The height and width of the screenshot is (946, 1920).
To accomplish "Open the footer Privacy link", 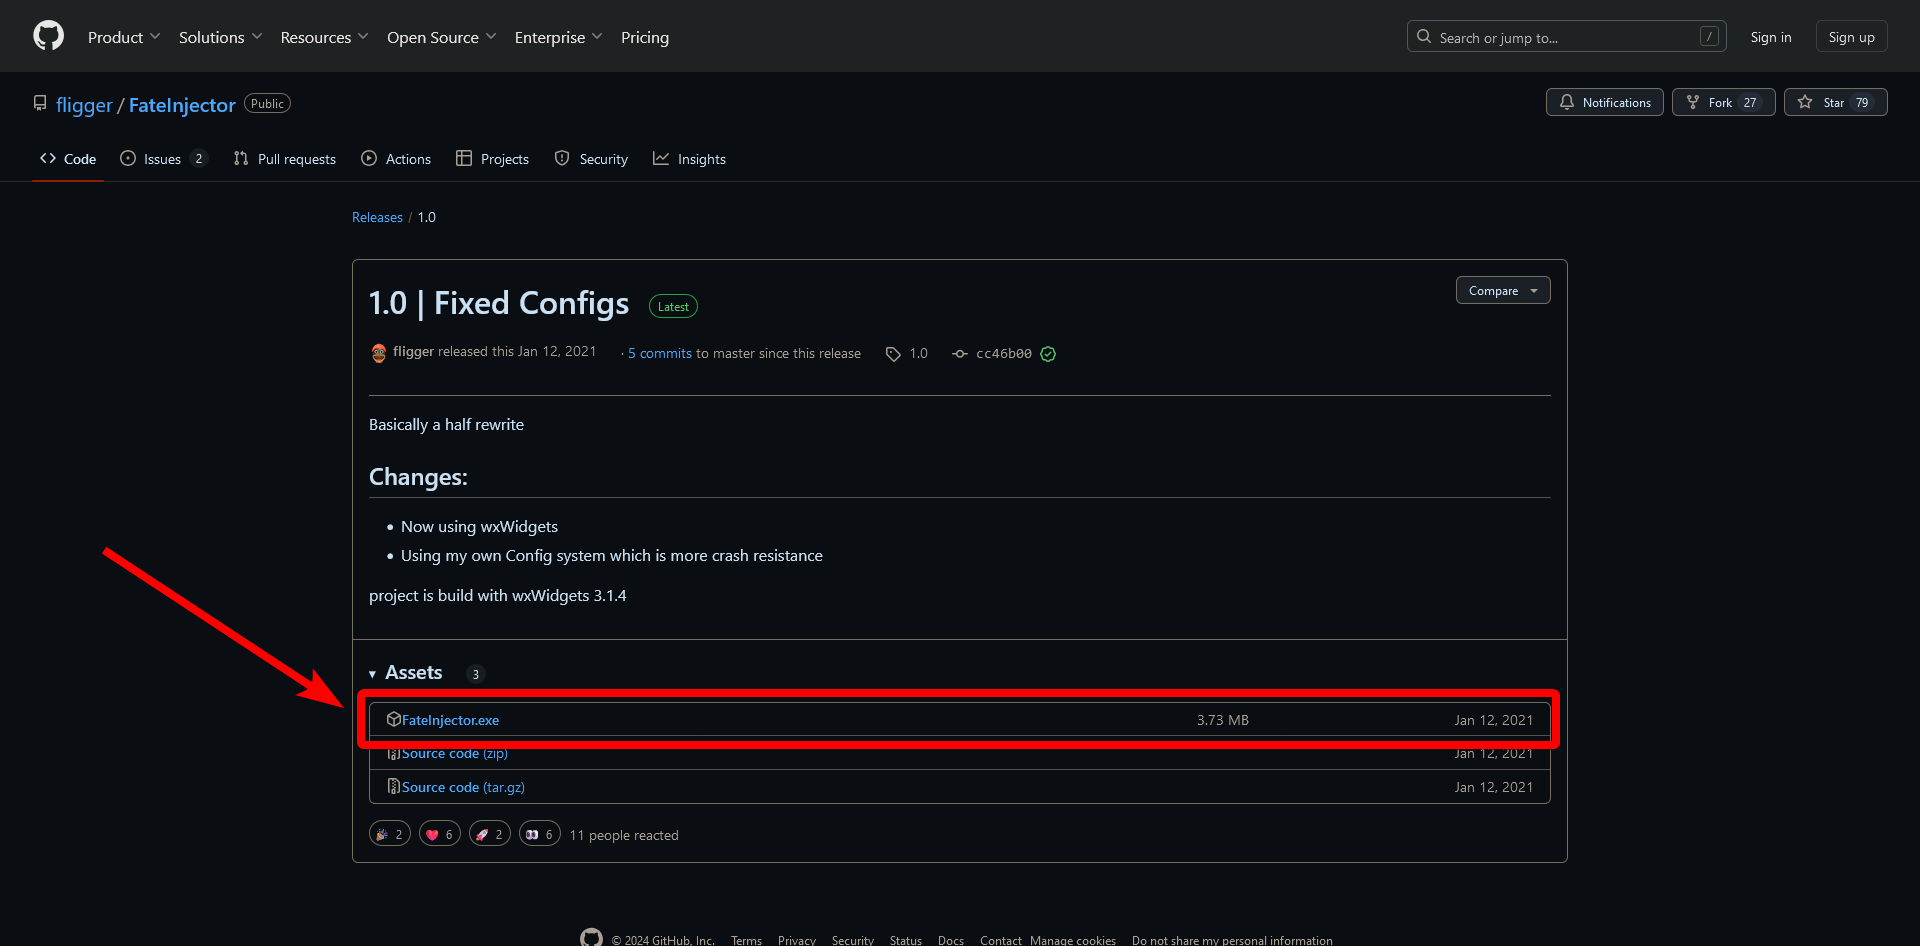I will coord(797,940).
